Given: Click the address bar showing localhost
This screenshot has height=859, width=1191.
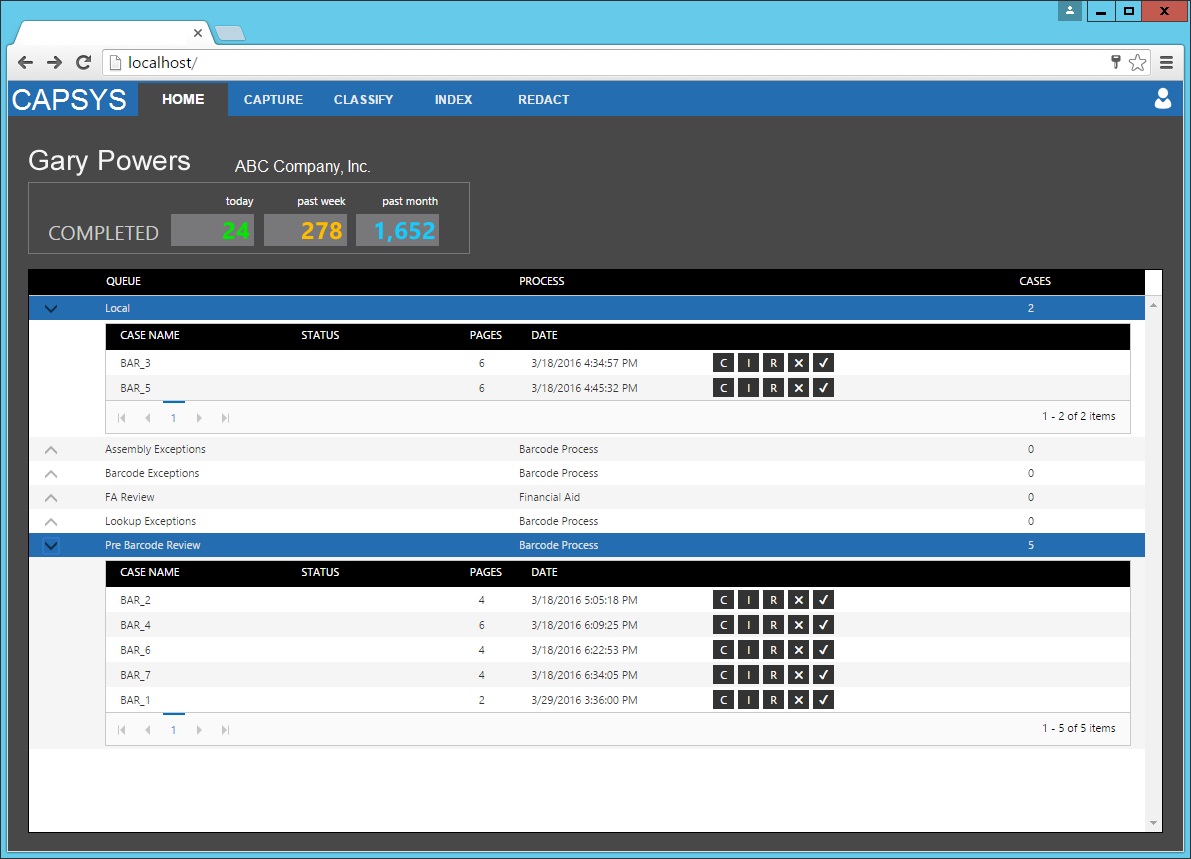Looking at the screenshot, I should [600, 62].
